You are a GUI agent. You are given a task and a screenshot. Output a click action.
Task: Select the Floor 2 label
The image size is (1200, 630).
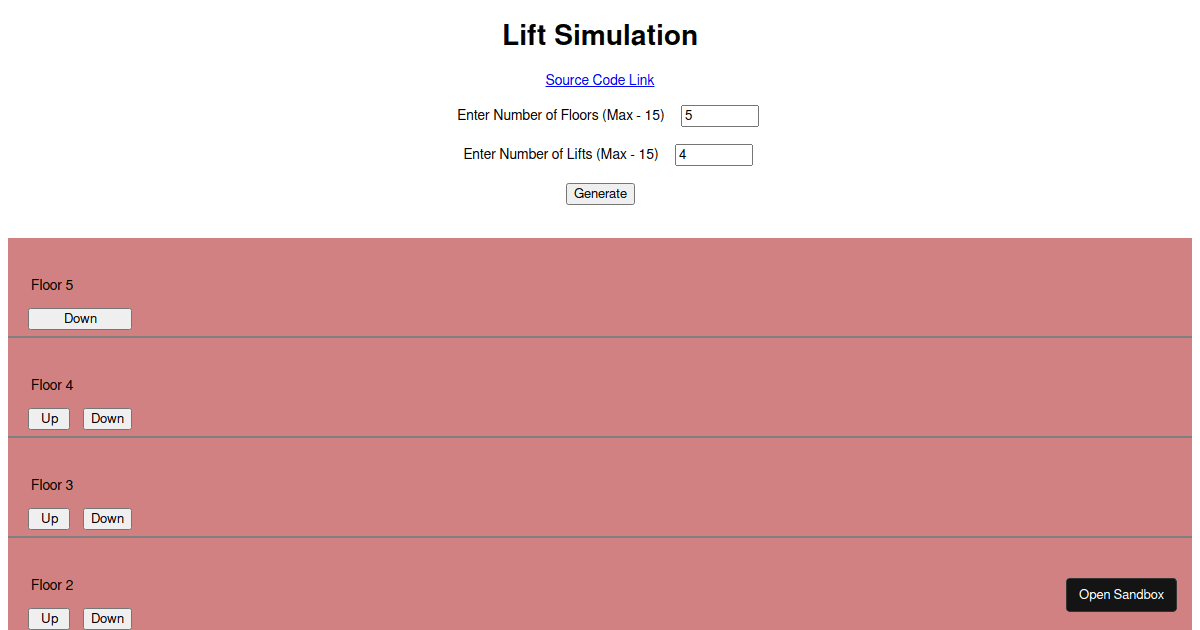pos(52,585)
